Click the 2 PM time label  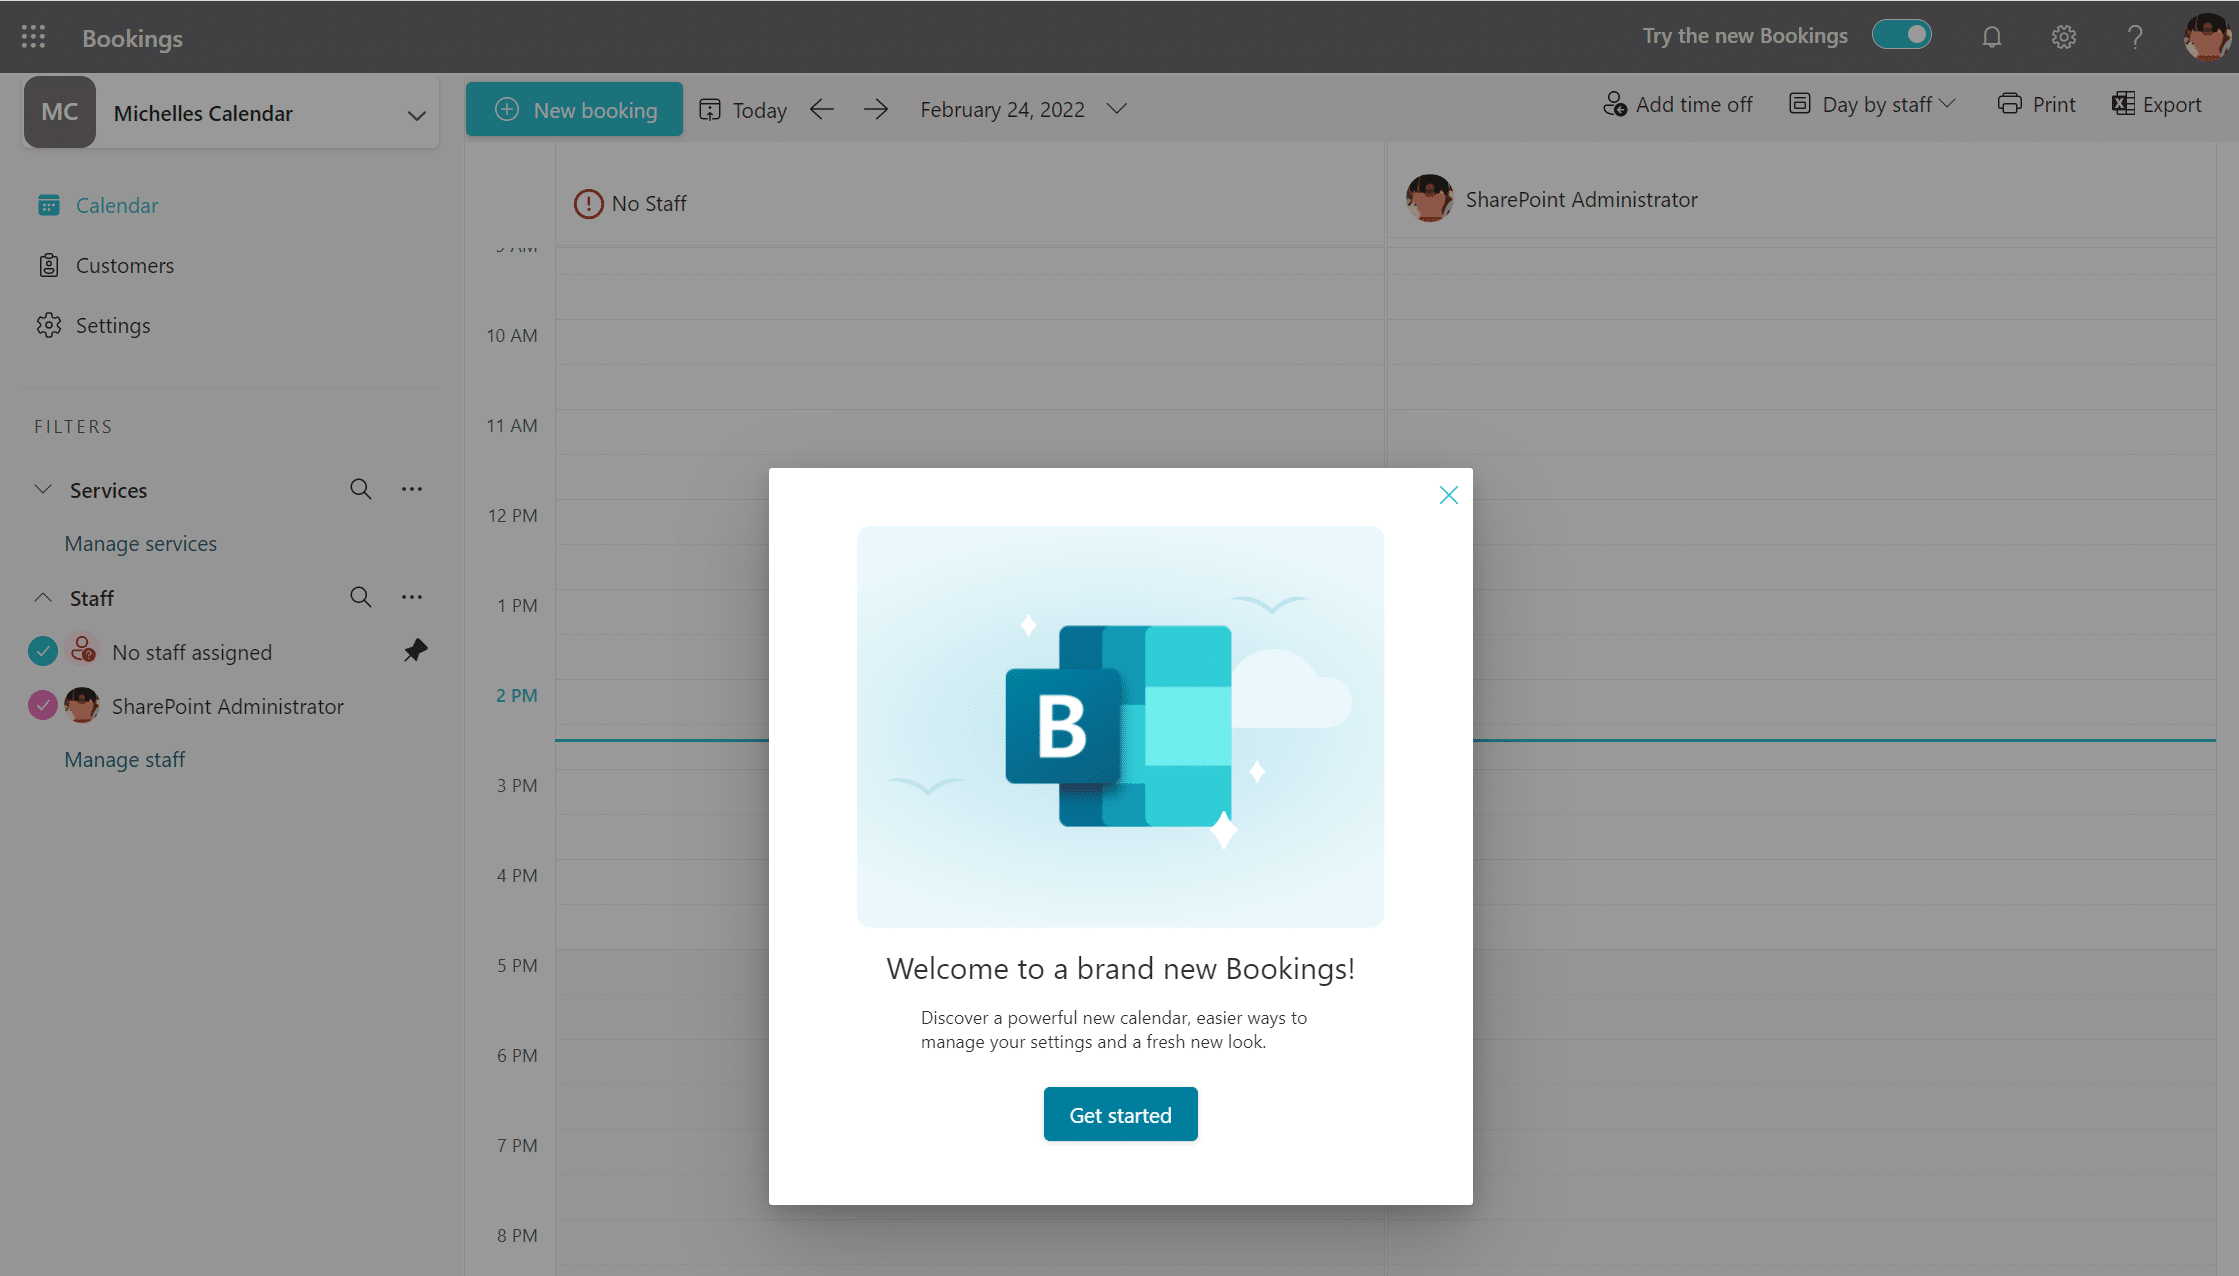516,695
